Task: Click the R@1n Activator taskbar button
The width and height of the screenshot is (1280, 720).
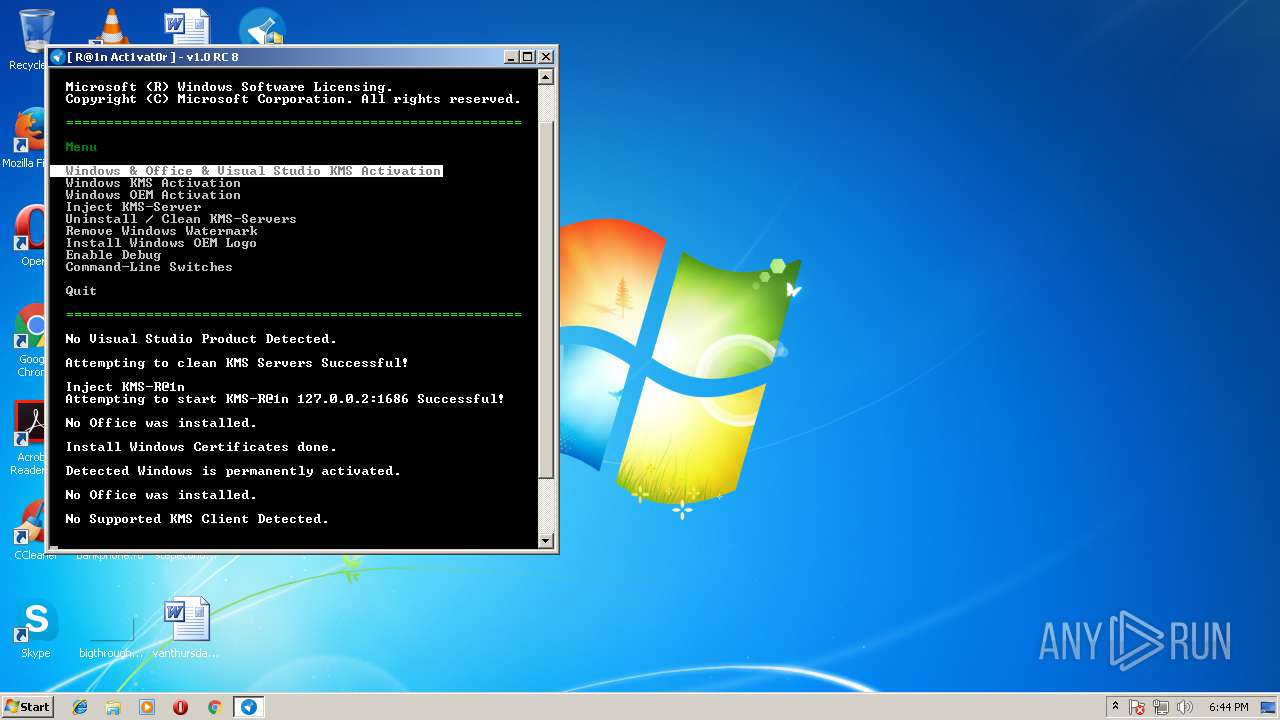Action: tap(249, 707)
